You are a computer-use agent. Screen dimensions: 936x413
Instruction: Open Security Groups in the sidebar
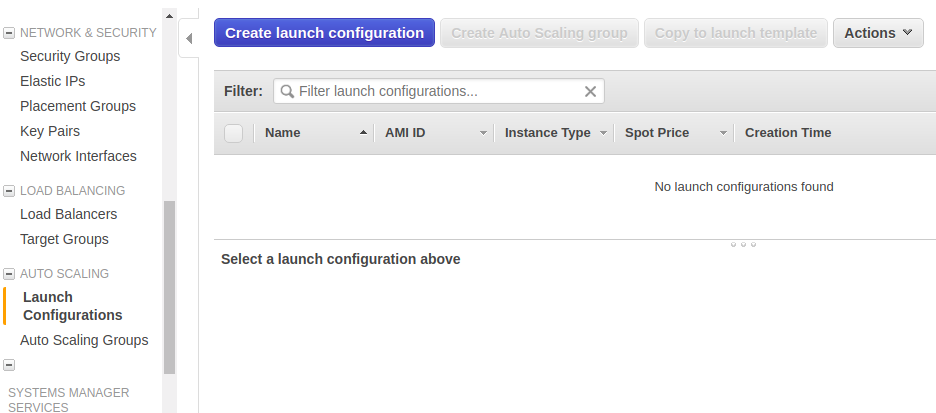(x=70, y=56)
